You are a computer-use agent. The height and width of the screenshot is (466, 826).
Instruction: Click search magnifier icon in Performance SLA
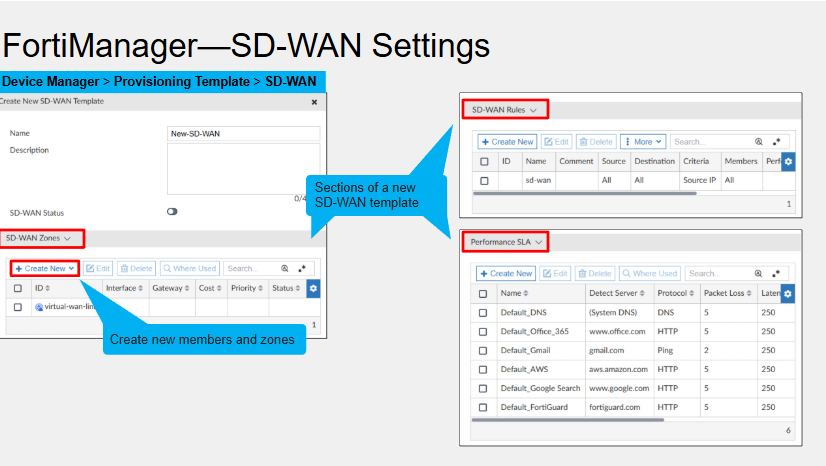758,274
